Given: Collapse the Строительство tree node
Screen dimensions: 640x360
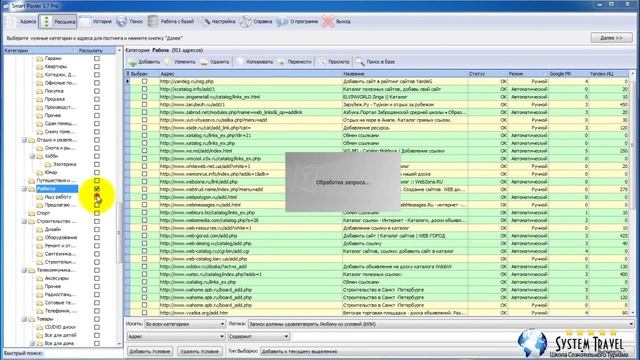Looking at the screenshot, I should (24, 221).
